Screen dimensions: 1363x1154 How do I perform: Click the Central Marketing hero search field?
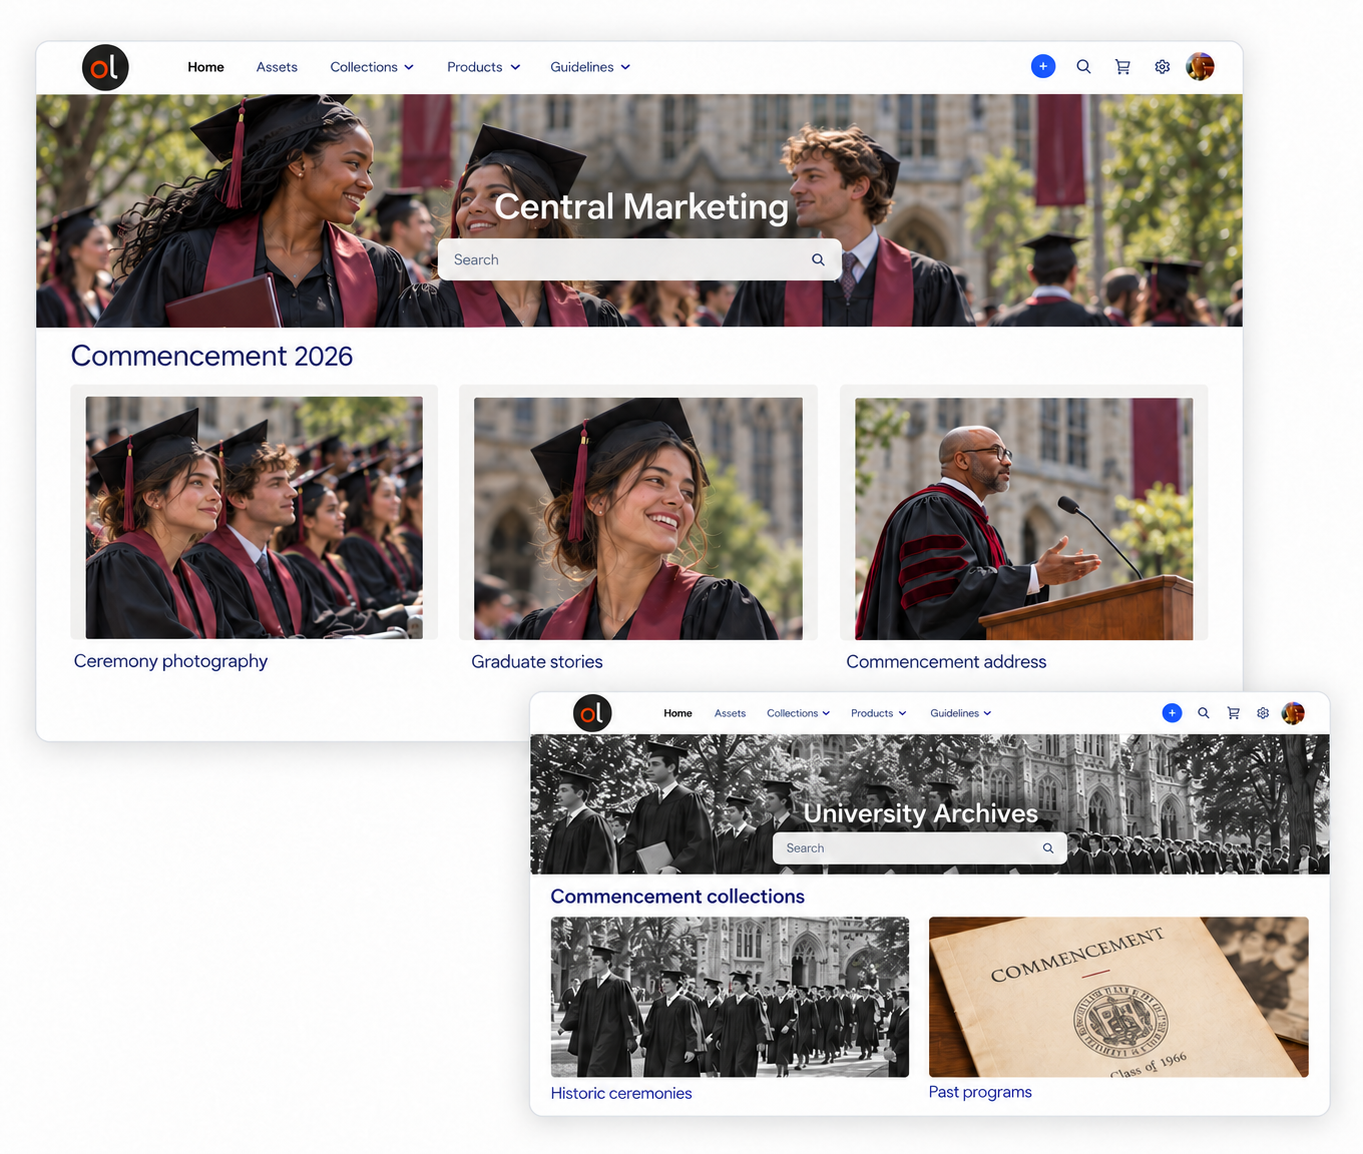639,260
